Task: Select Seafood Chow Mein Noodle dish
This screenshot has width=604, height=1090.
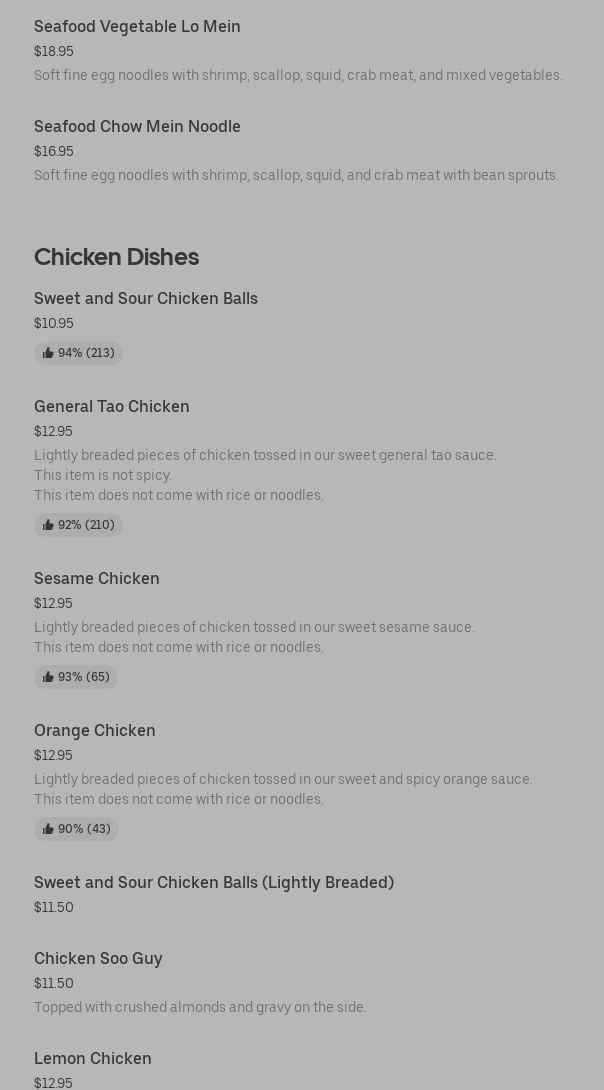Action: tap(137, 127)
